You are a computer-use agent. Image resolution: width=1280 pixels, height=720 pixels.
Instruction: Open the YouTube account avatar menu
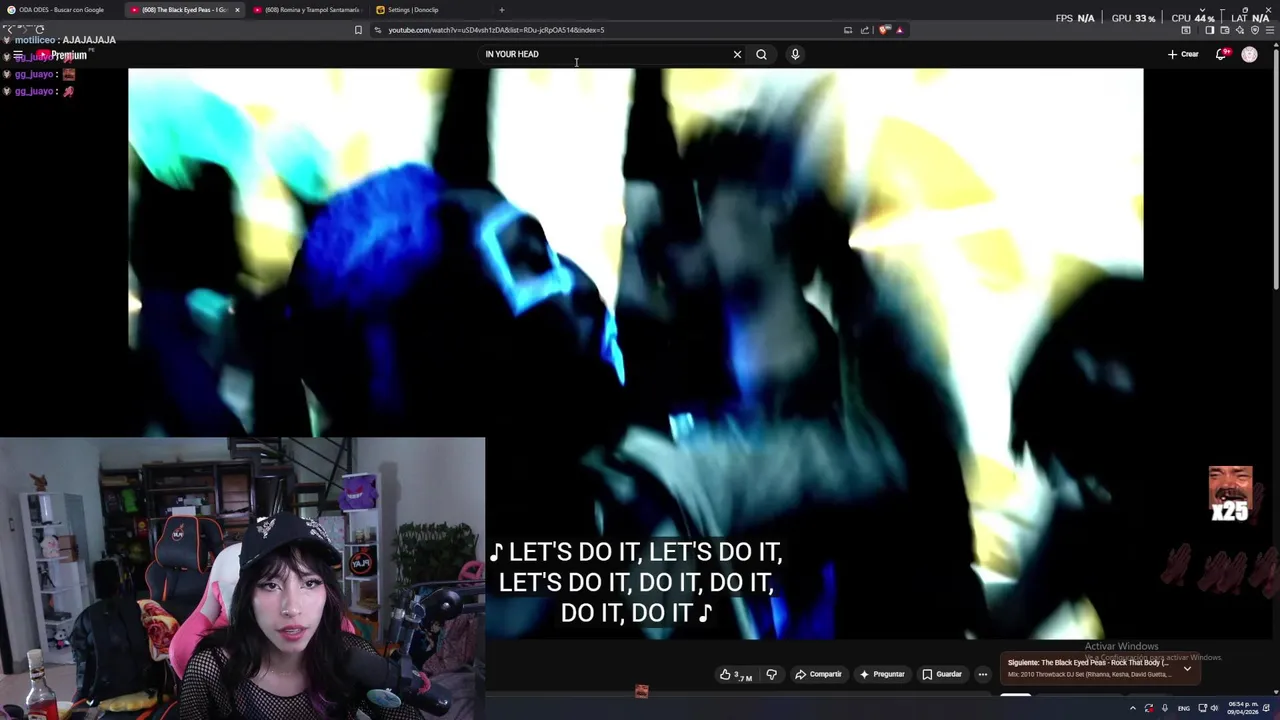tap(1249, 54)
